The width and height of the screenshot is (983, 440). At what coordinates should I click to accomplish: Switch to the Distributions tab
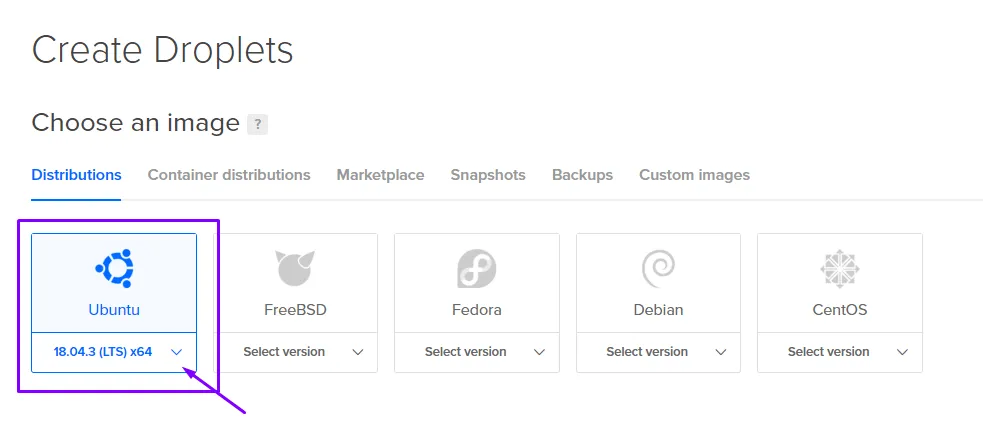76,175
